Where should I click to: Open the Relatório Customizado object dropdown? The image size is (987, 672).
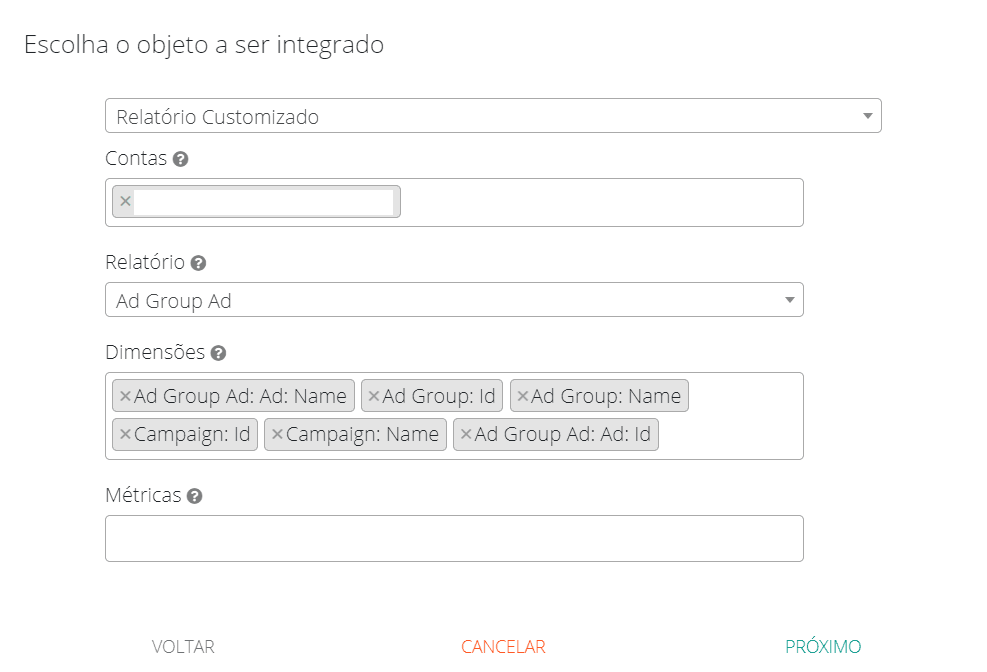point(492,116)
